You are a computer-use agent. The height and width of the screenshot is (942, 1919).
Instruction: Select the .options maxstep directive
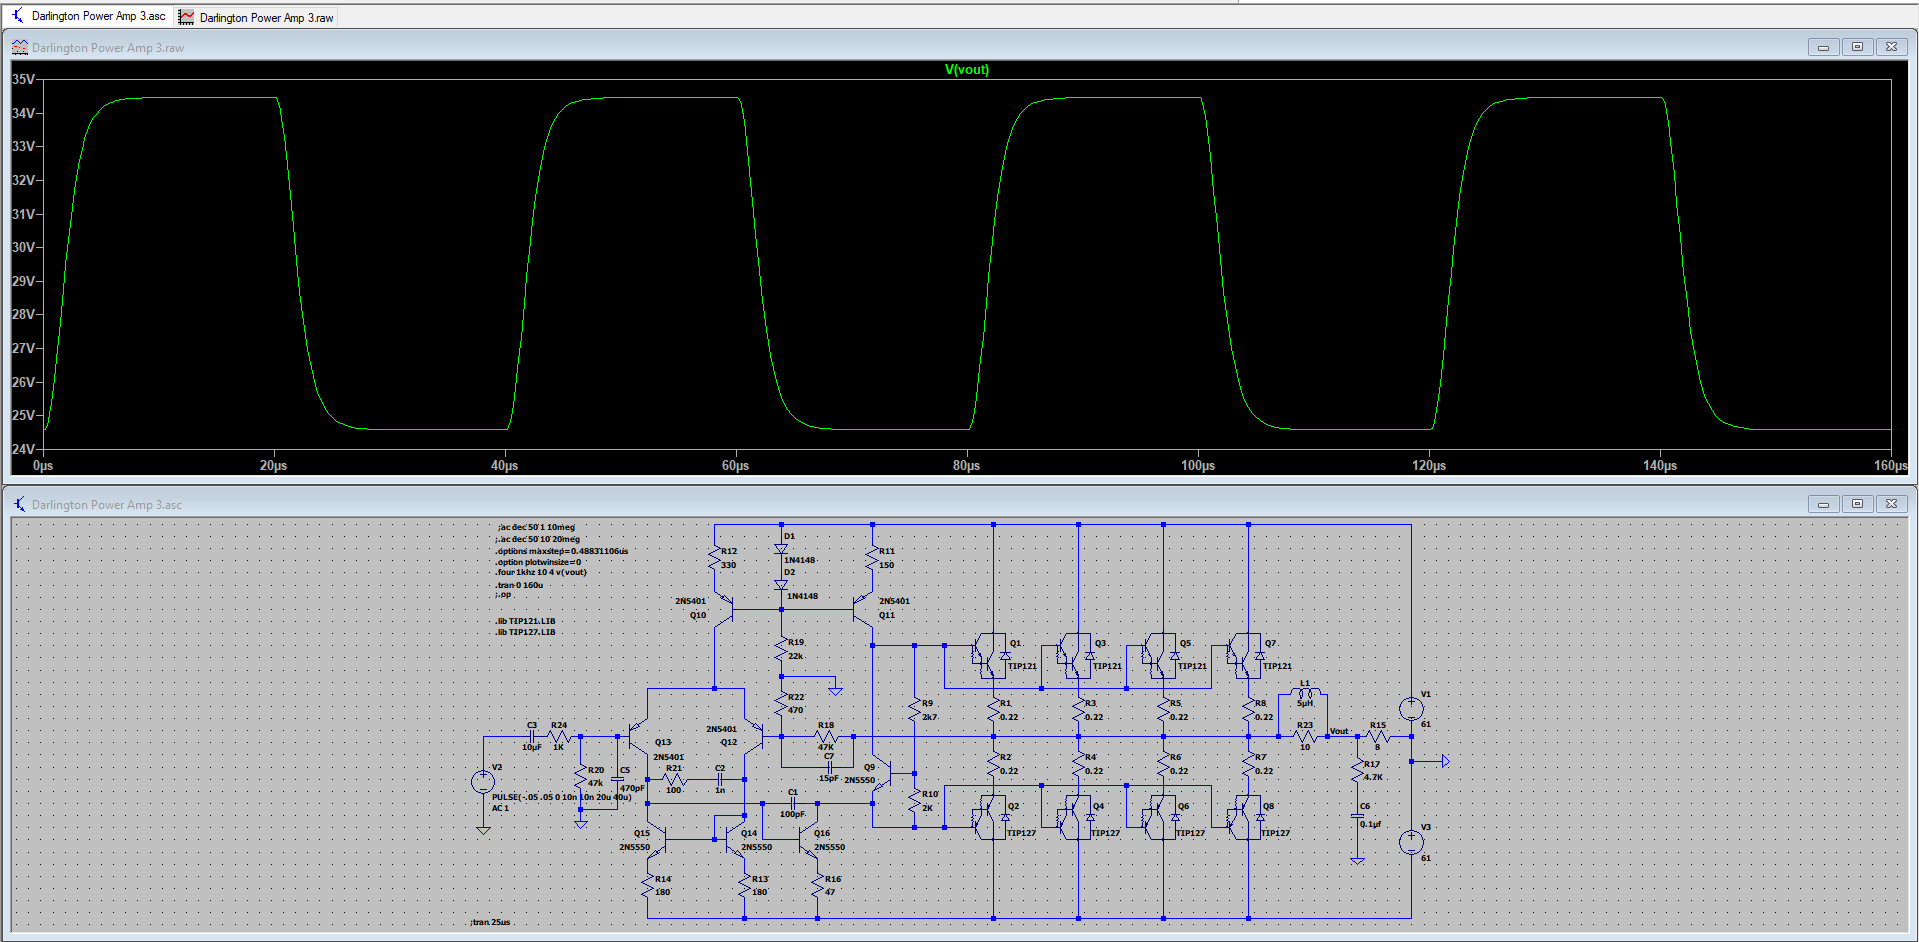(x=562, y=551)
